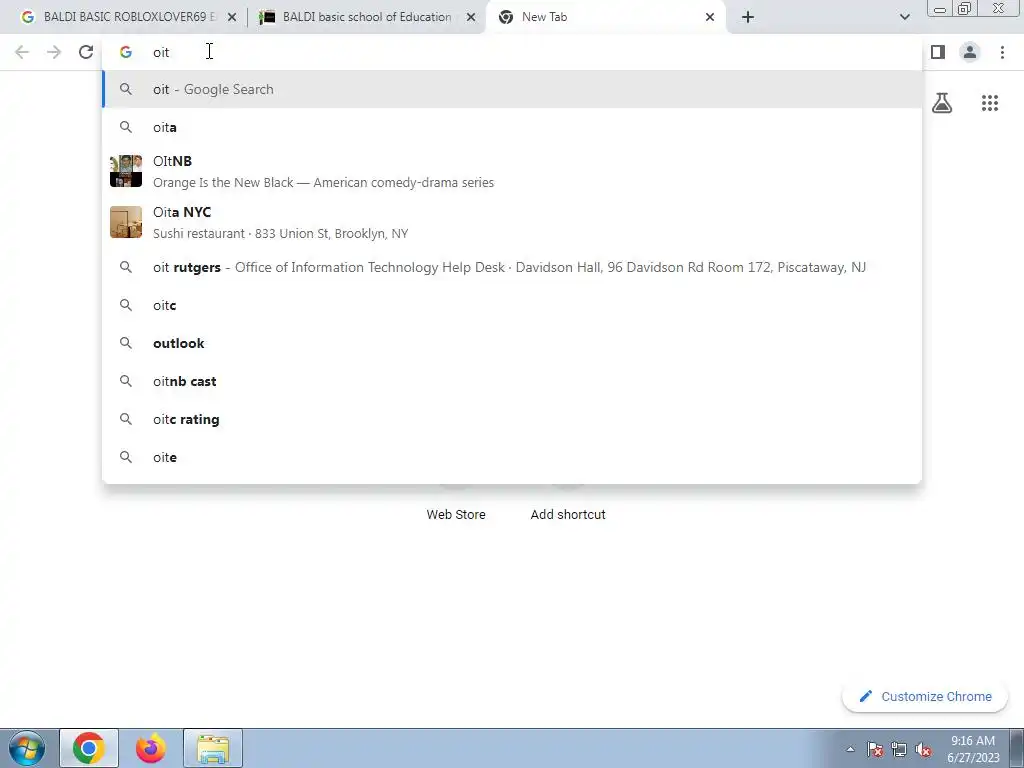Click the network tray icon
The image size is (1024, 768).
899,749
